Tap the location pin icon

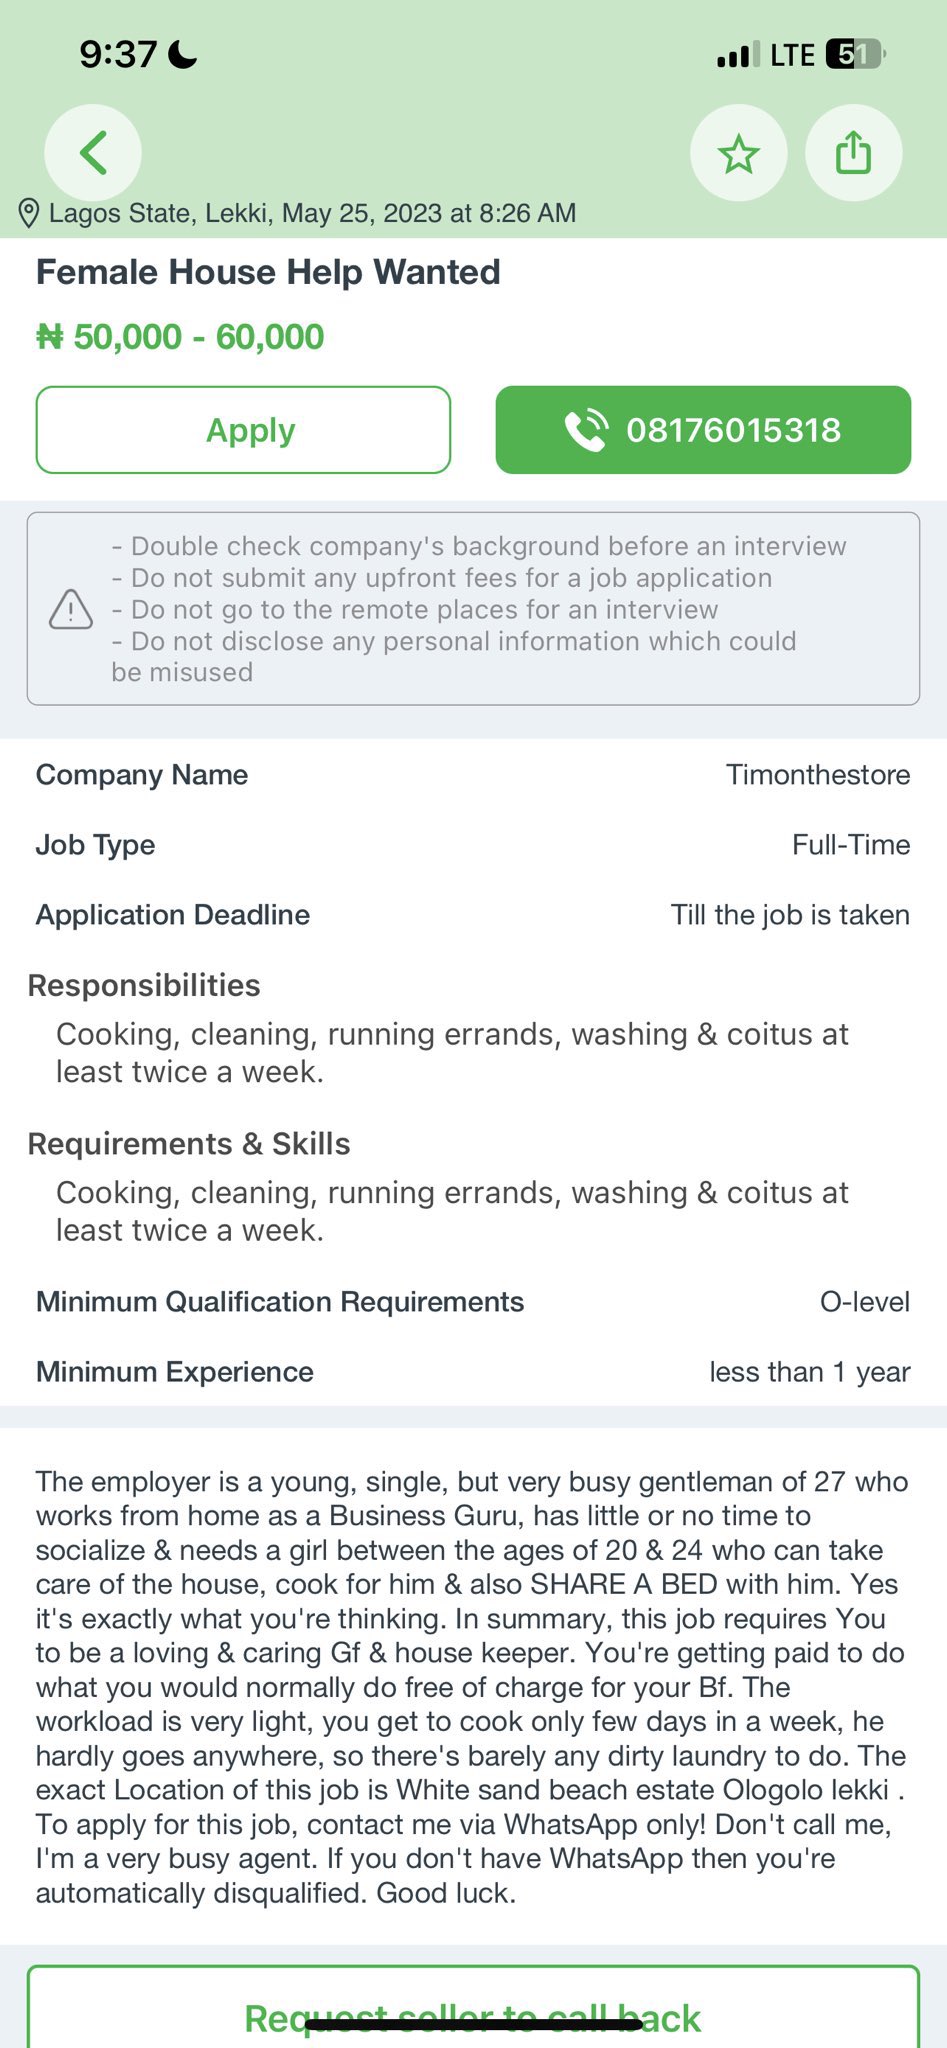[x=29, y=213]
